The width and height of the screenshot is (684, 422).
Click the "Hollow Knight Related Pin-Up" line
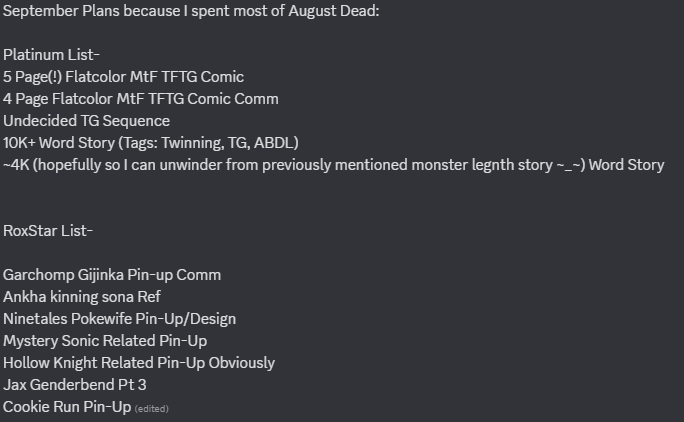tap(139, 363)
